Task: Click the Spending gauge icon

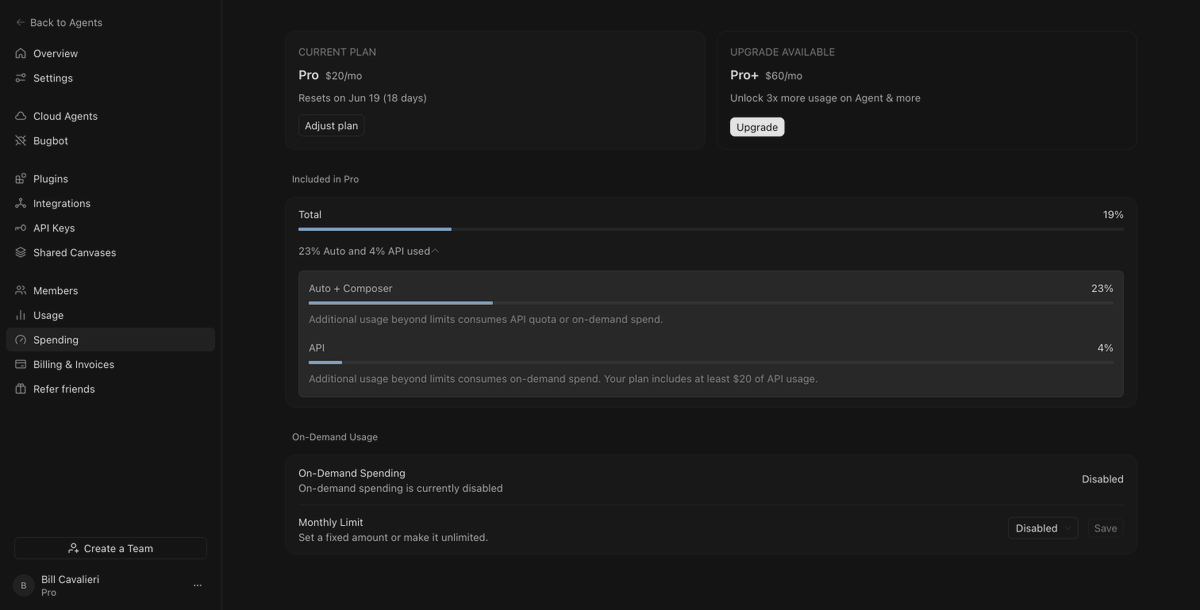Action: pos(20,340)
